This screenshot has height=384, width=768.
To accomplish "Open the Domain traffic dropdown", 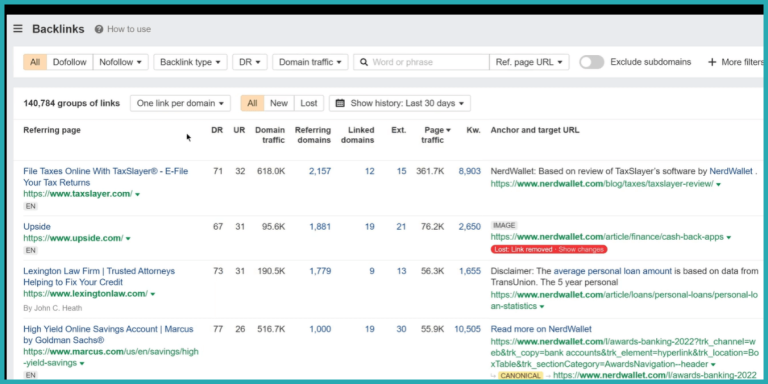I will (x=310, y=62).
